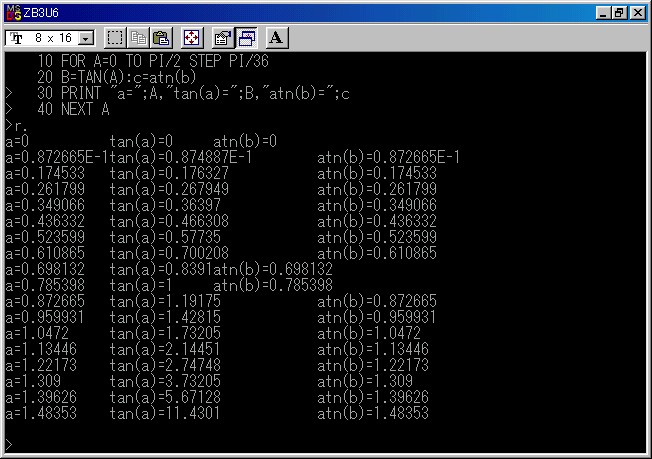Click the value atn(b)=0.959931
Screen dimensions: 652x459
(x=377, y=317)
